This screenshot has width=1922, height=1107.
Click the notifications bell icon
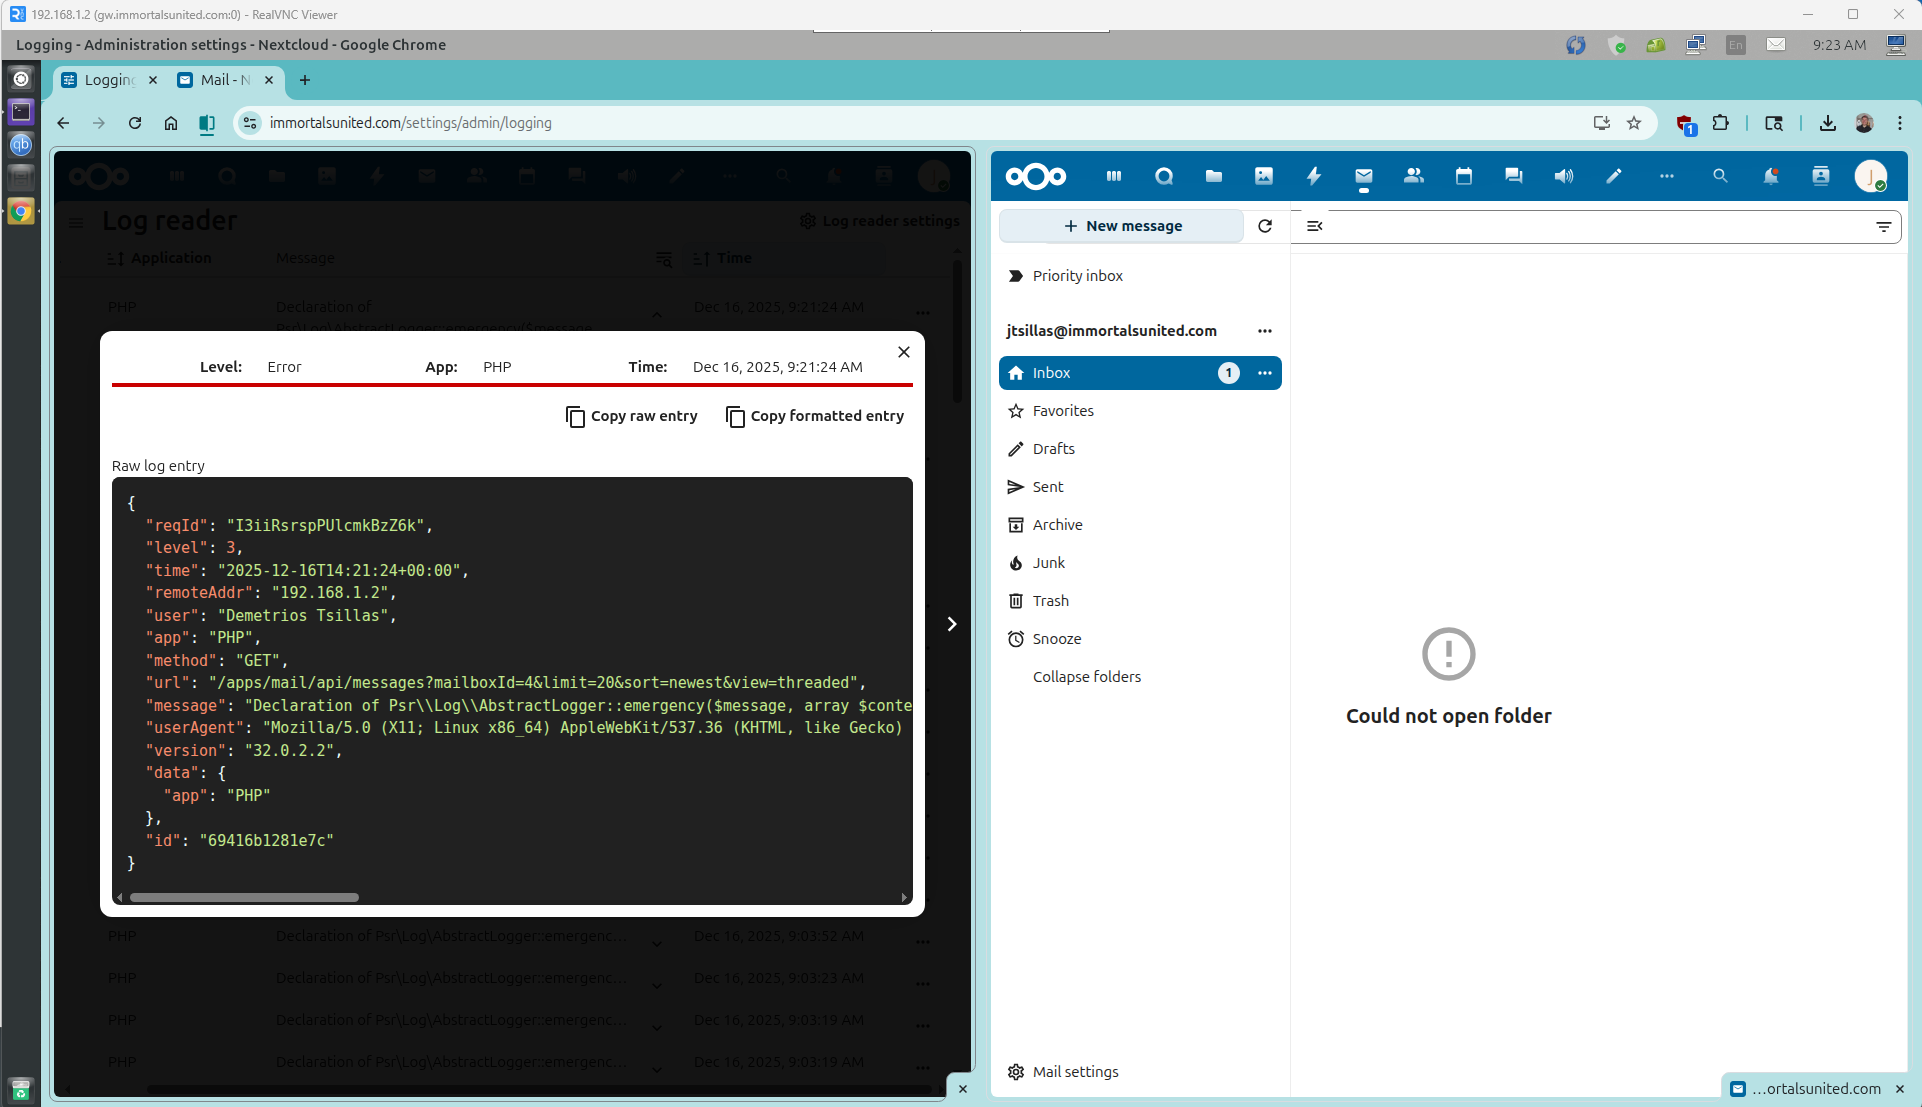tap(1770, 176)
